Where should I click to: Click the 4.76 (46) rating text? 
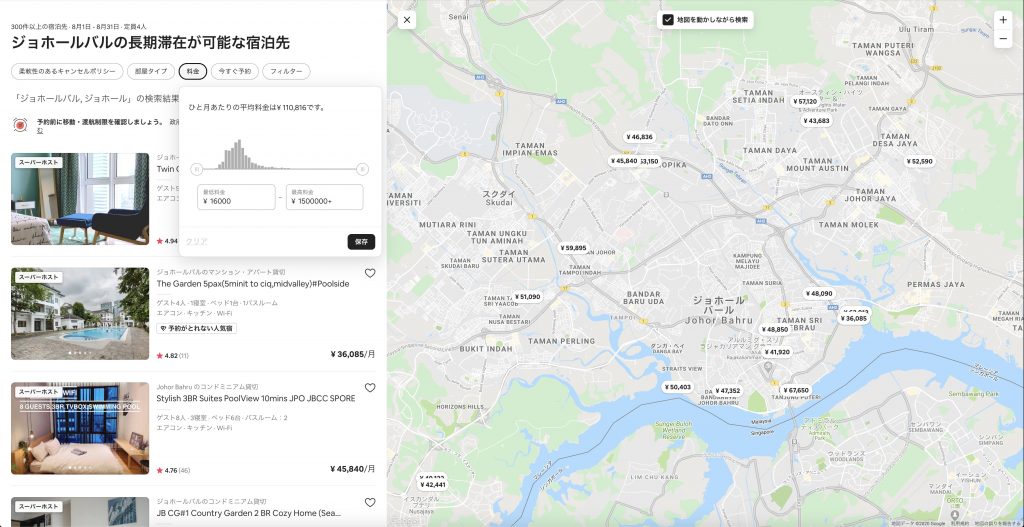(x=173, y=470)
